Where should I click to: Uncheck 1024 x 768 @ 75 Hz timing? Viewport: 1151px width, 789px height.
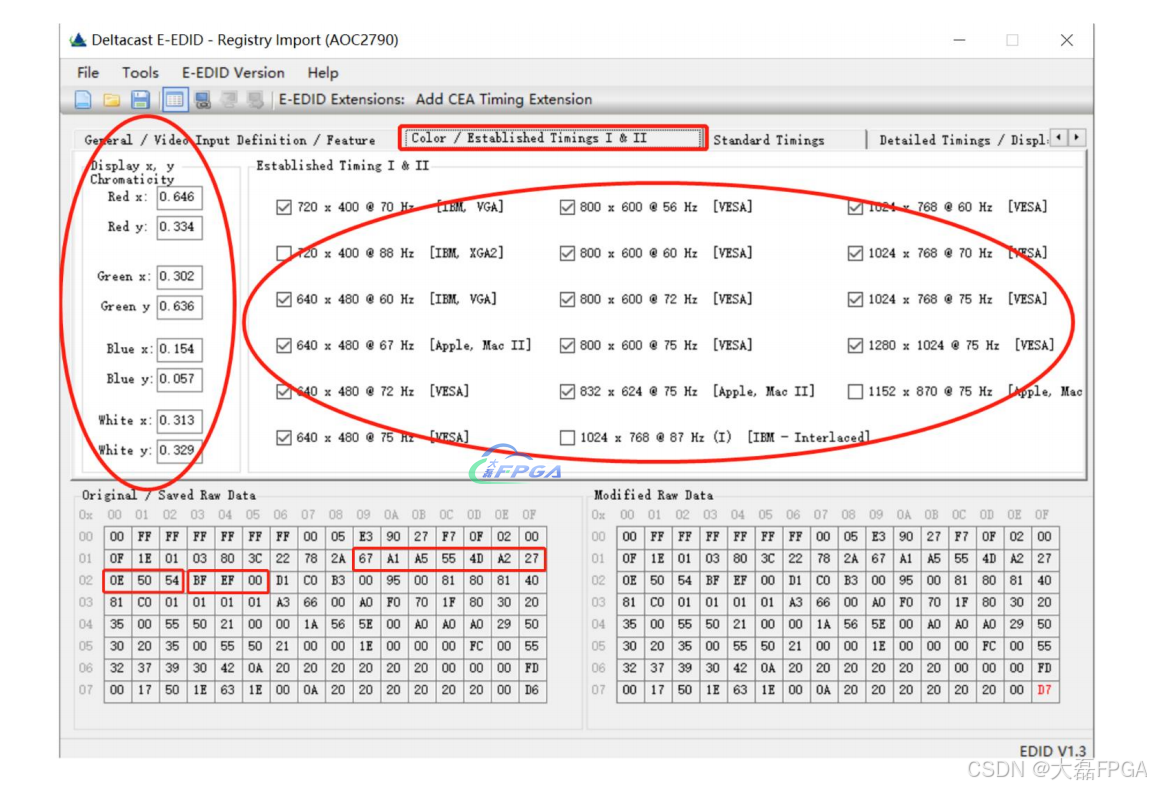point(855,299)
